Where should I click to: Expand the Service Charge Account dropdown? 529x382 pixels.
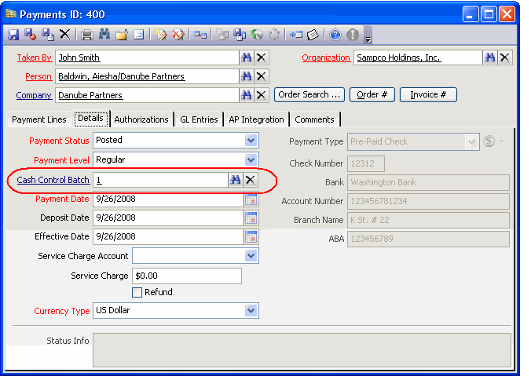251,255
